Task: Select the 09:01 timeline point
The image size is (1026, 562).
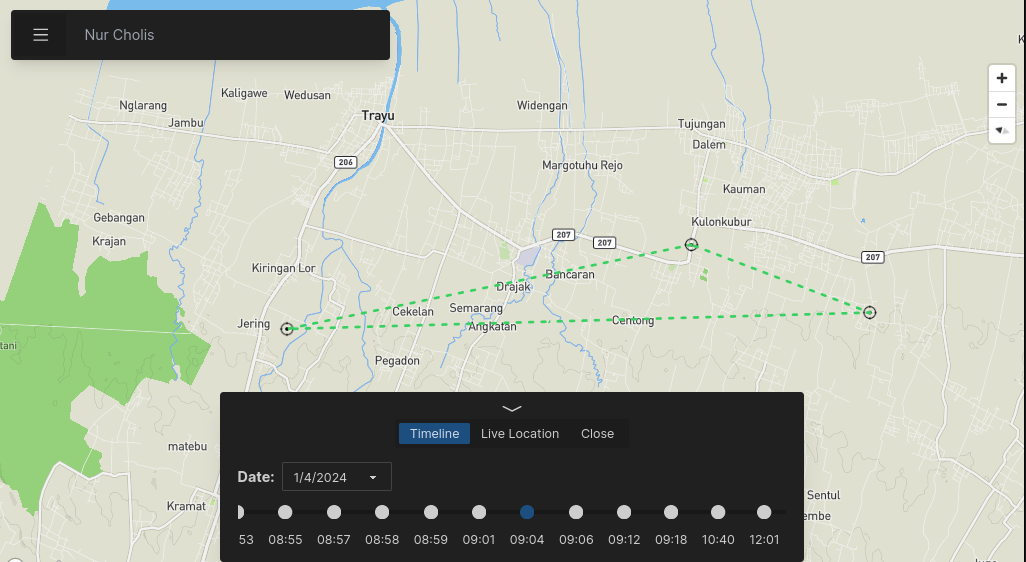Action: pyautogui.click(x=479, y=512)
